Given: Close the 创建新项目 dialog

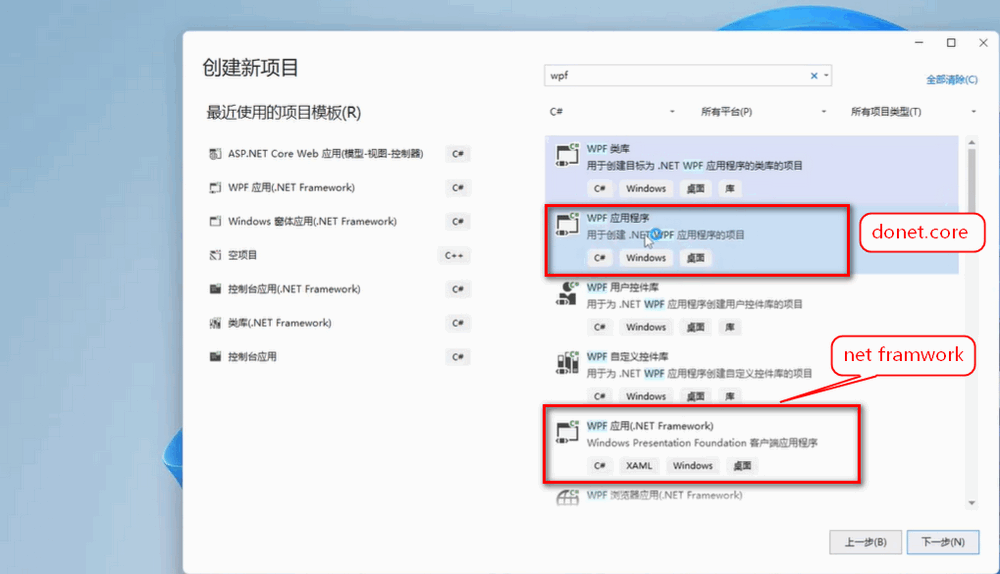Looking at the screenshot, I should click(983, 43).
